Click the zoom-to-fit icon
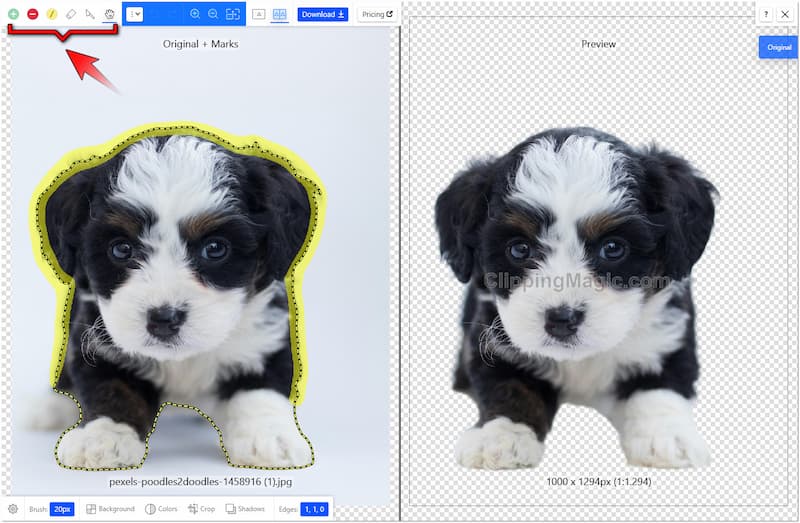800x523 pixels. point(233,14)
